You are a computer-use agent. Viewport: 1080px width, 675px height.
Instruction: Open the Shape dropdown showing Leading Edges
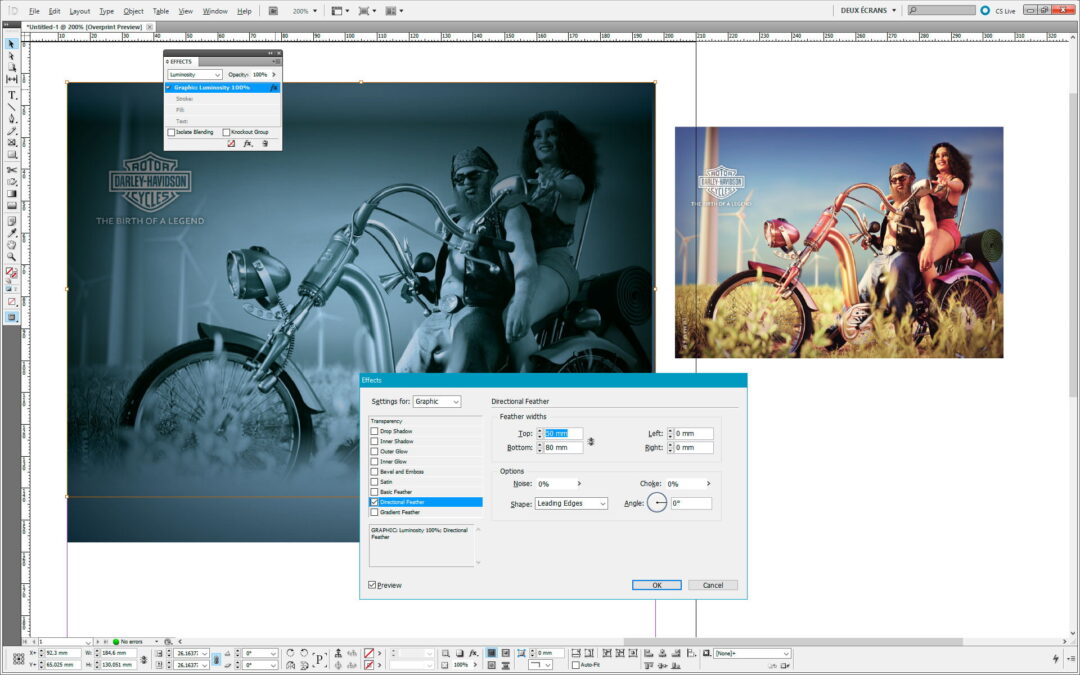tap(571, 503)
